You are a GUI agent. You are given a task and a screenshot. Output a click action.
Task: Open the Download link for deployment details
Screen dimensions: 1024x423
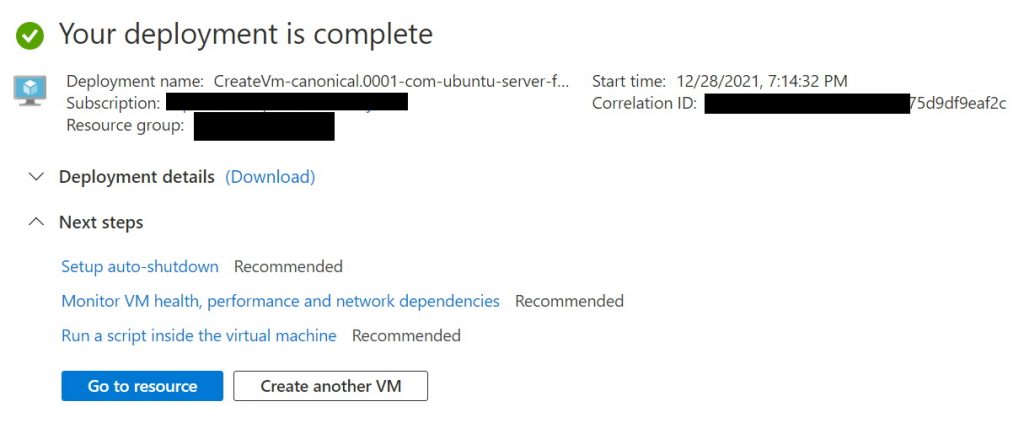tap(270, 177)
